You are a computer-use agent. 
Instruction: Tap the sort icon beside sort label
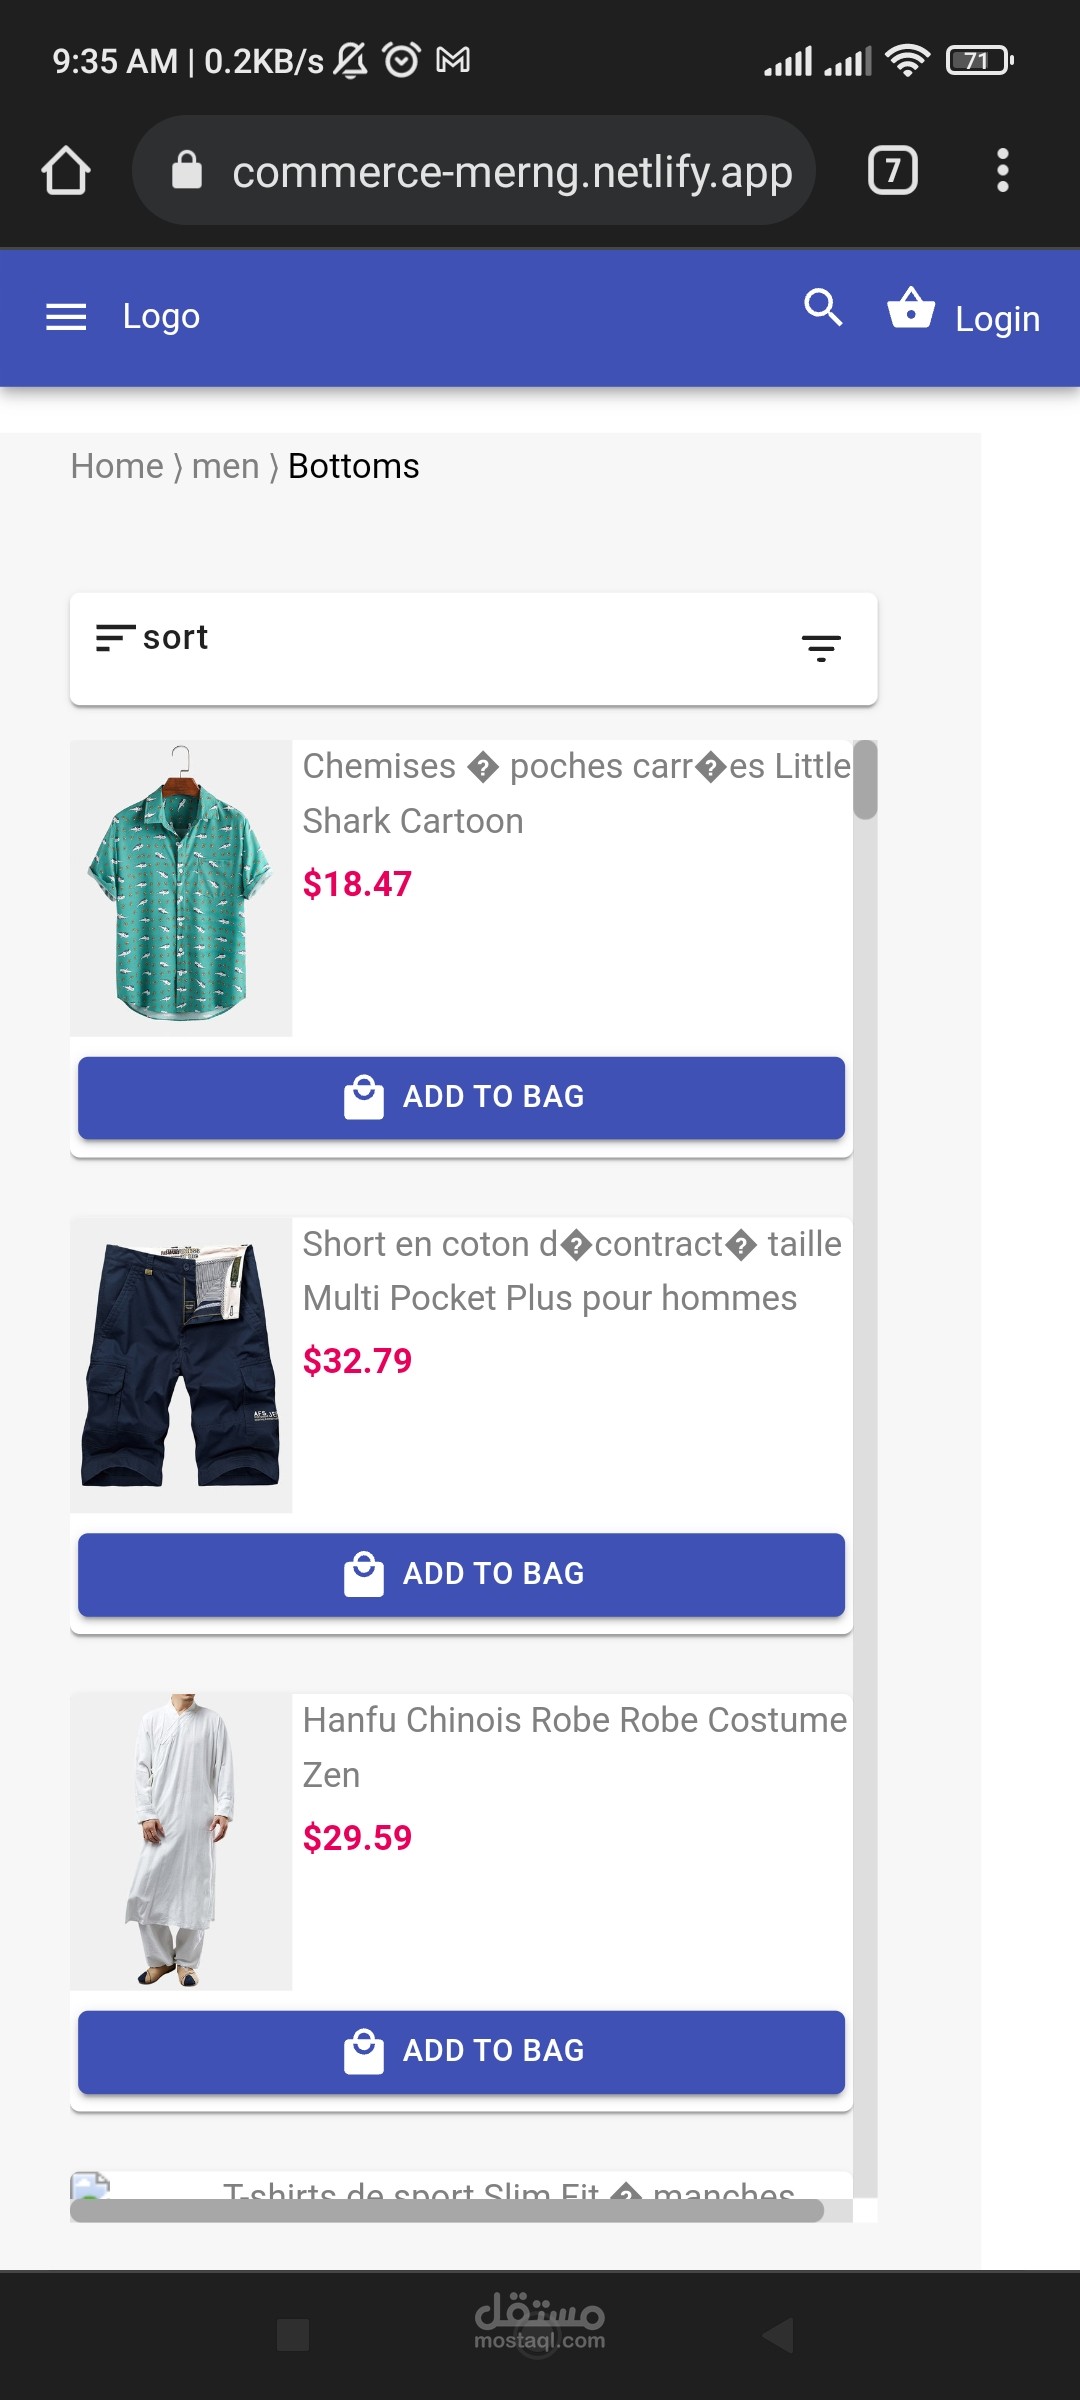(x=115, y=638)
